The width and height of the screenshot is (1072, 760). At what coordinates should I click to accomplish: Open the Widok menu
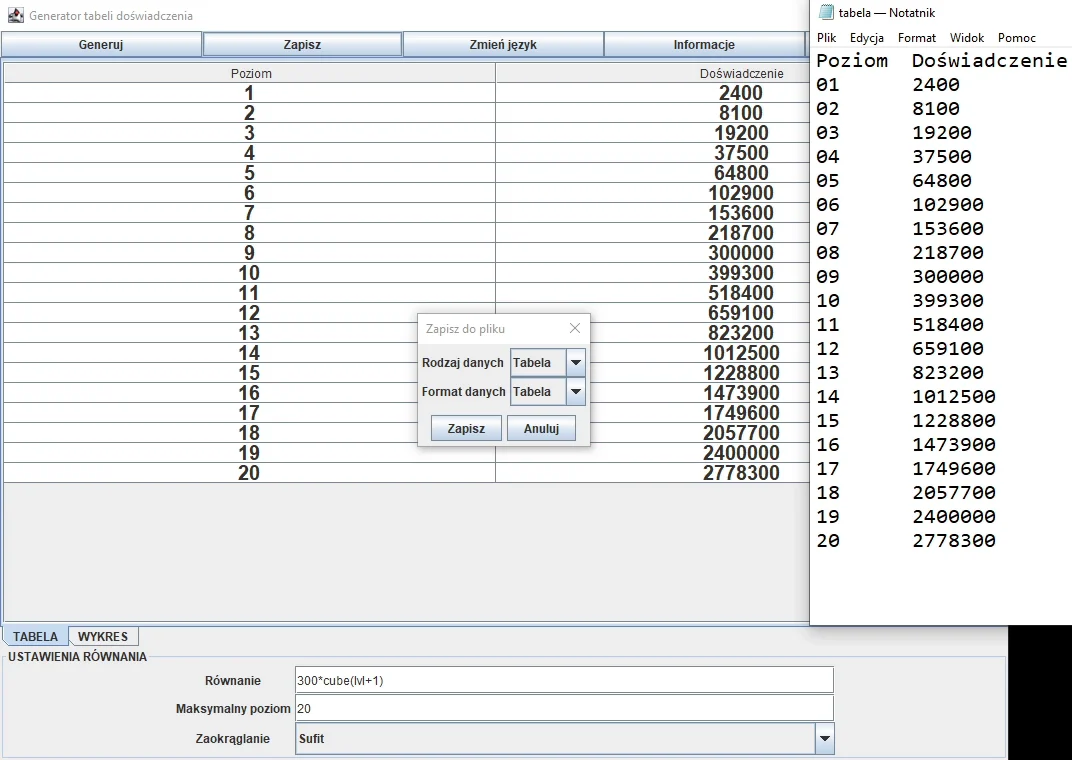[x=966, y=37]
